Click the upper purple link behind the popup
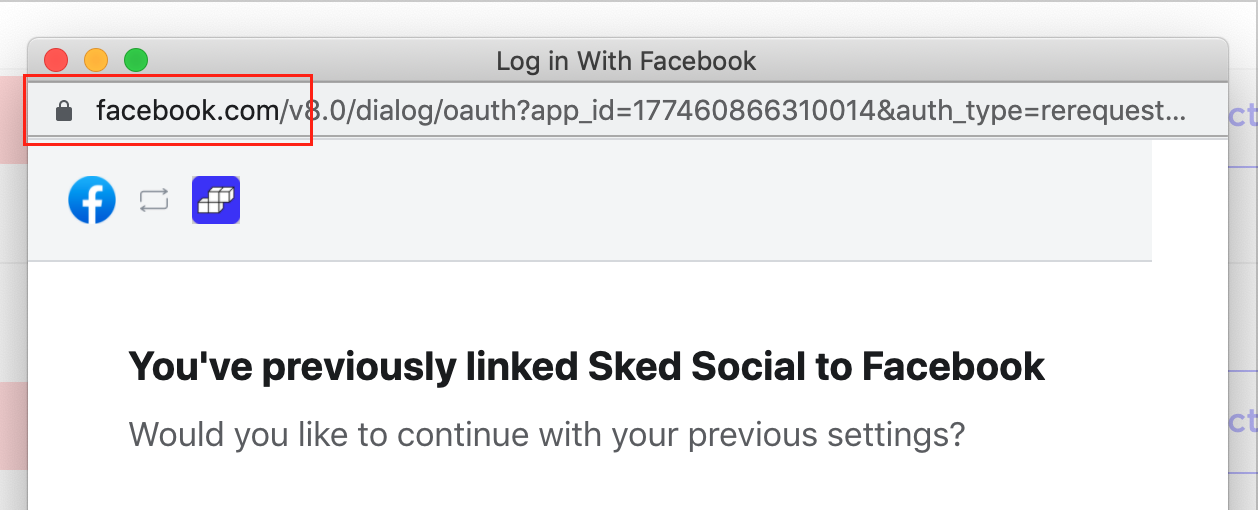1258x510 pixels. coord(1242,116)
